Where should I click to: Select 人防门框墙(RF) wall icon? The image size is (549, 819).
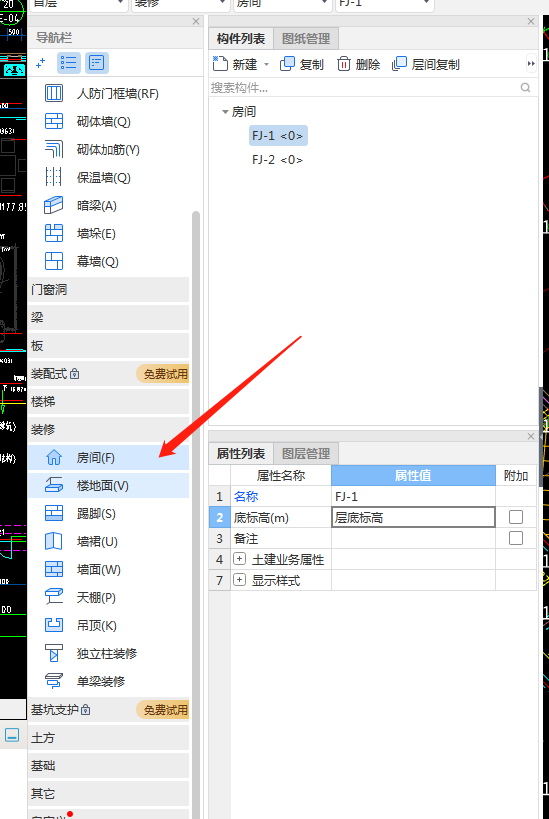tap(54, 93)
